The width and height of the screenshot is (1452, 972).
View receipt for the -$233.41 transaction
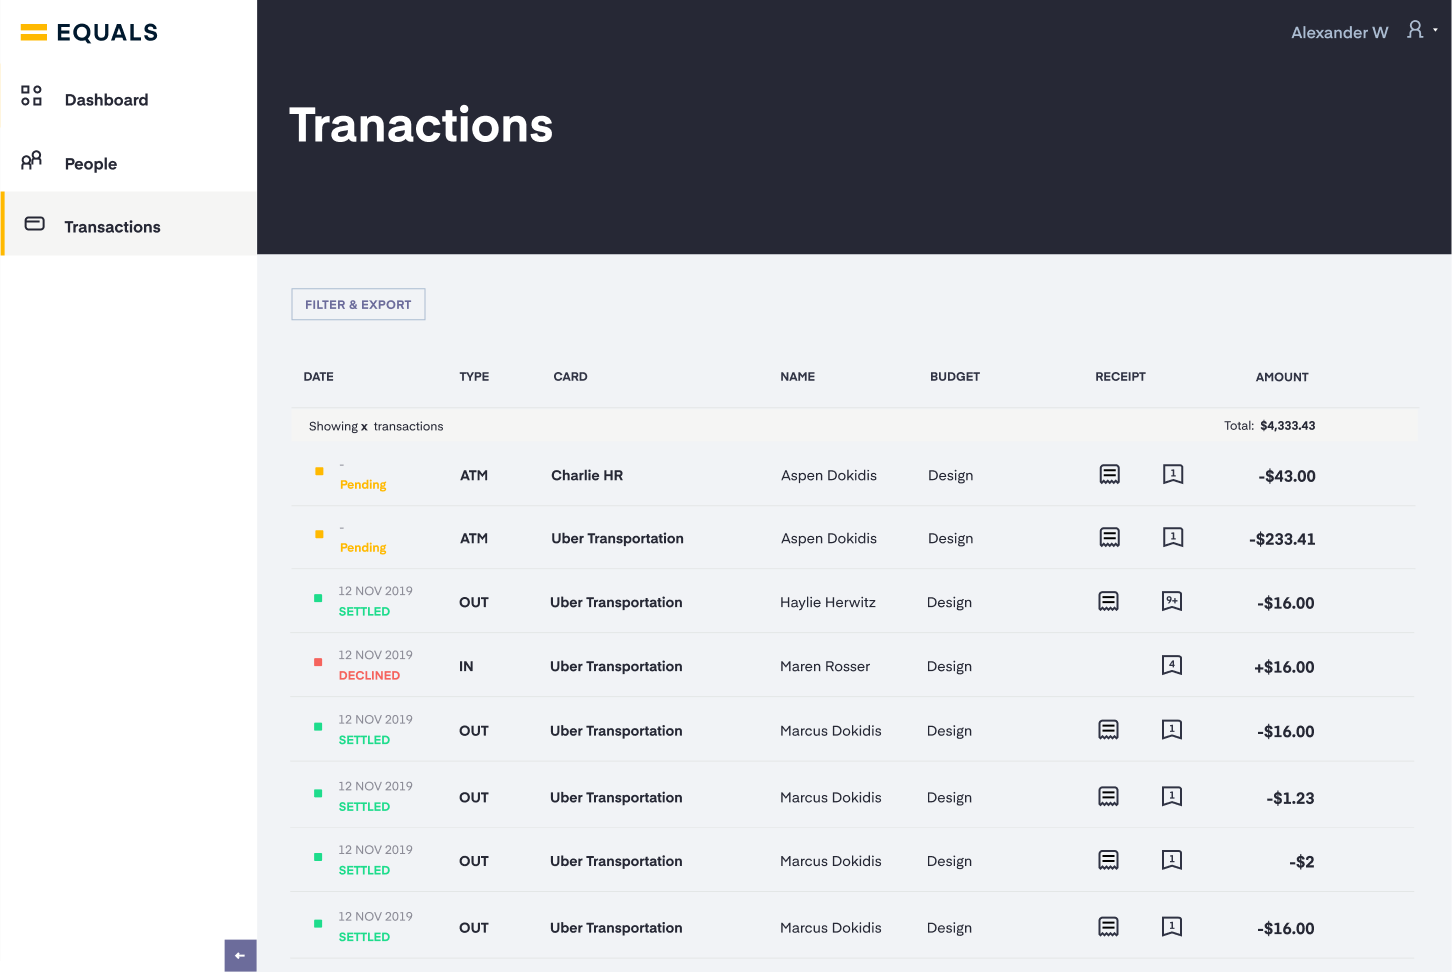coord(1110,538)
